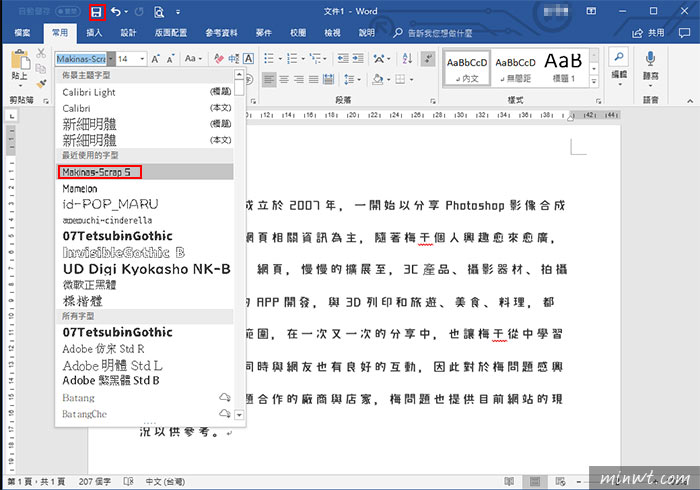The image size is (700, 490).
Task: Switch to the 版面配置 Layout tab
Action: 171,33
